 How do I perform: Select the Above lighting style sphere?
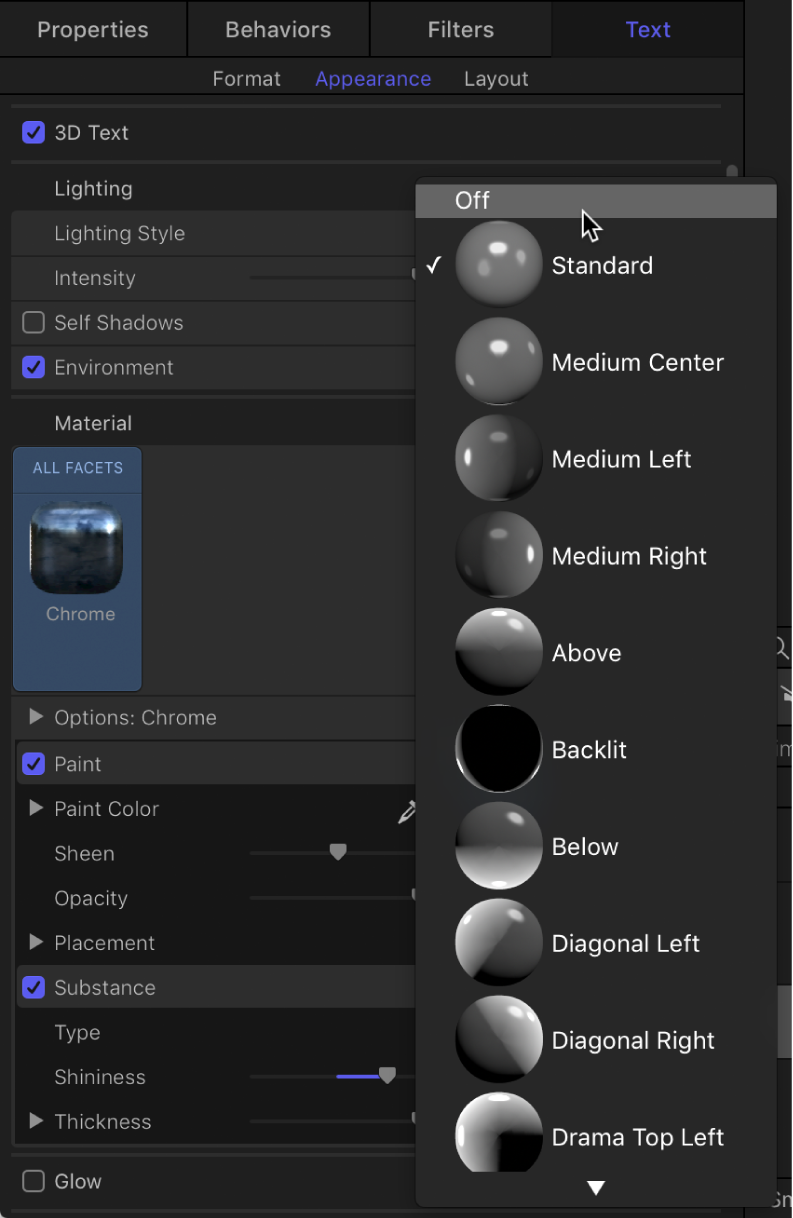coord(498,651)
